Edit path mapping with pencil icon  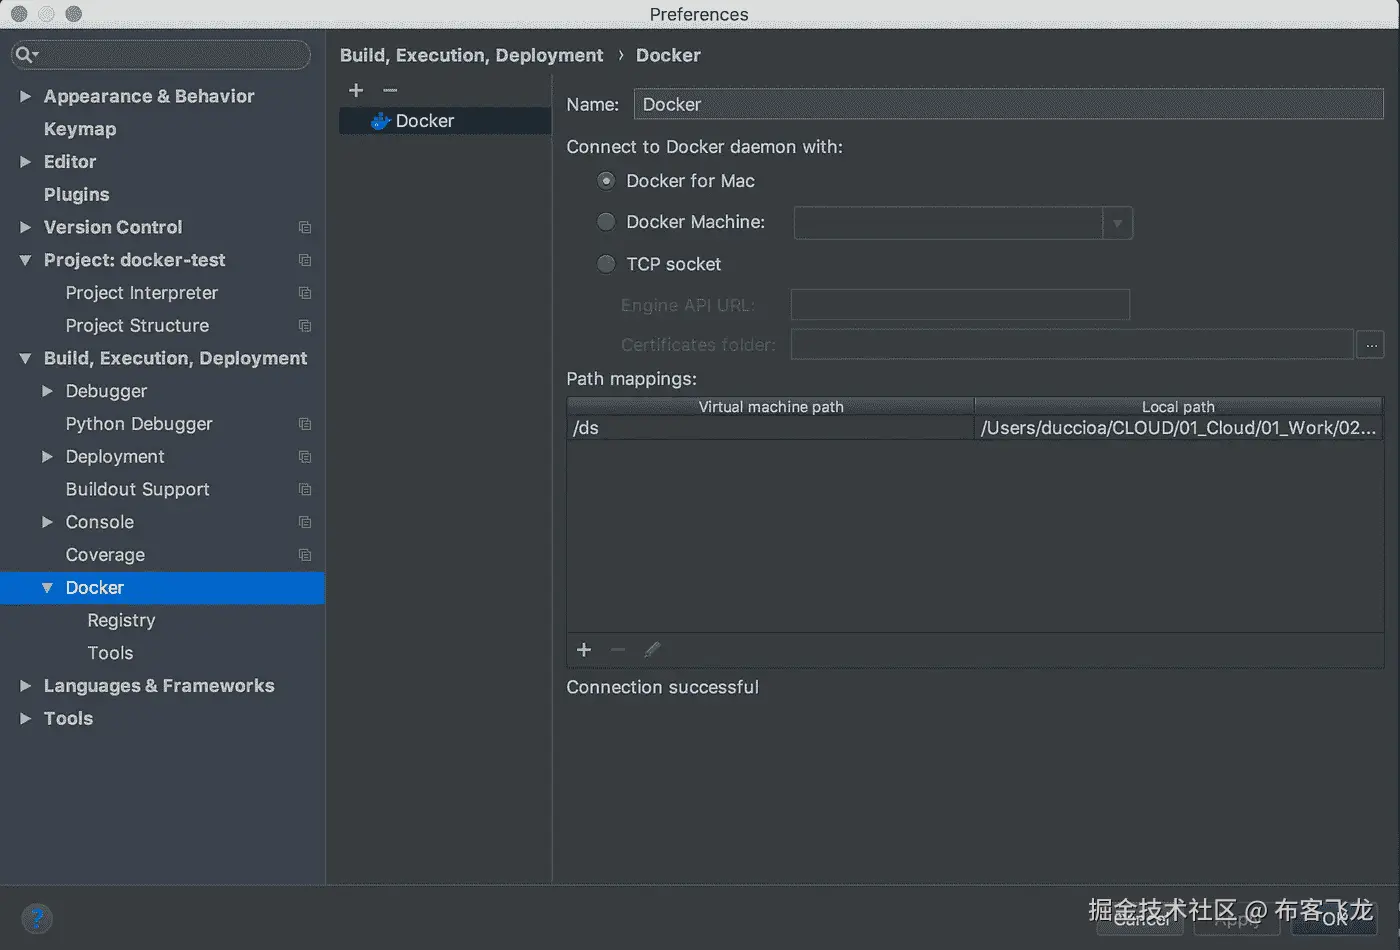[652, 650]
